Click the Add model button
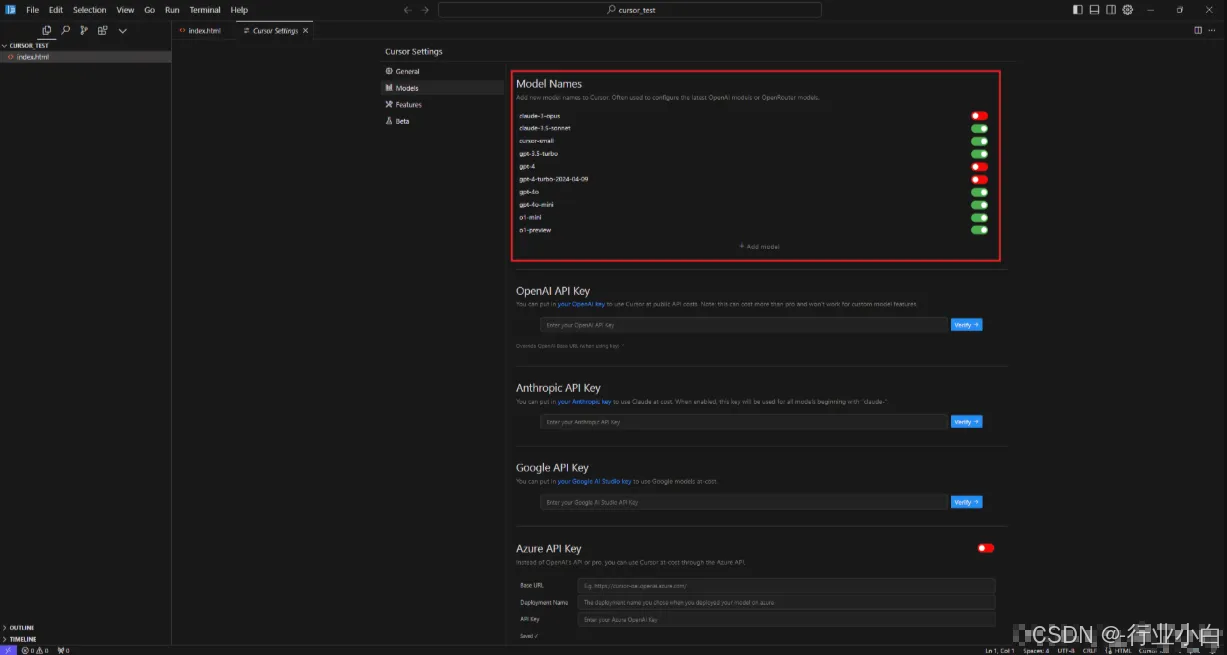This screenshot has height=655, width=1227. [x=759, y=246]
